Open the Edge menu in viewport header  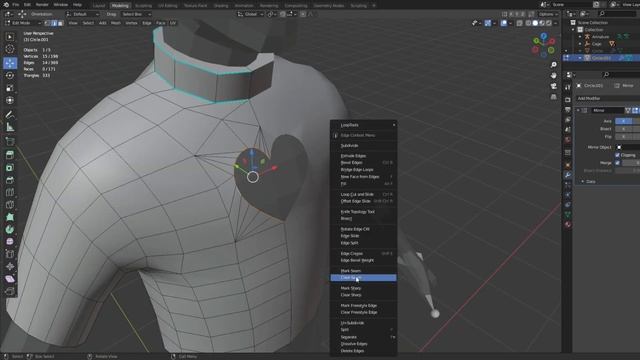point(147,23)
